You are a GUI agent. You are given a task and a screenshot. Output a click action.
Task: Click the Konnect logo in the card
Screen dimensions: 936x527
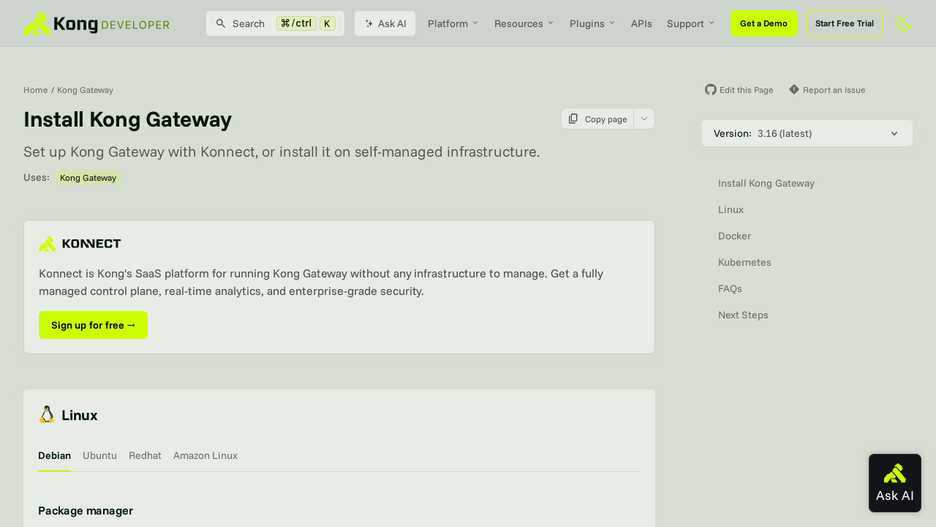[80, 244]
